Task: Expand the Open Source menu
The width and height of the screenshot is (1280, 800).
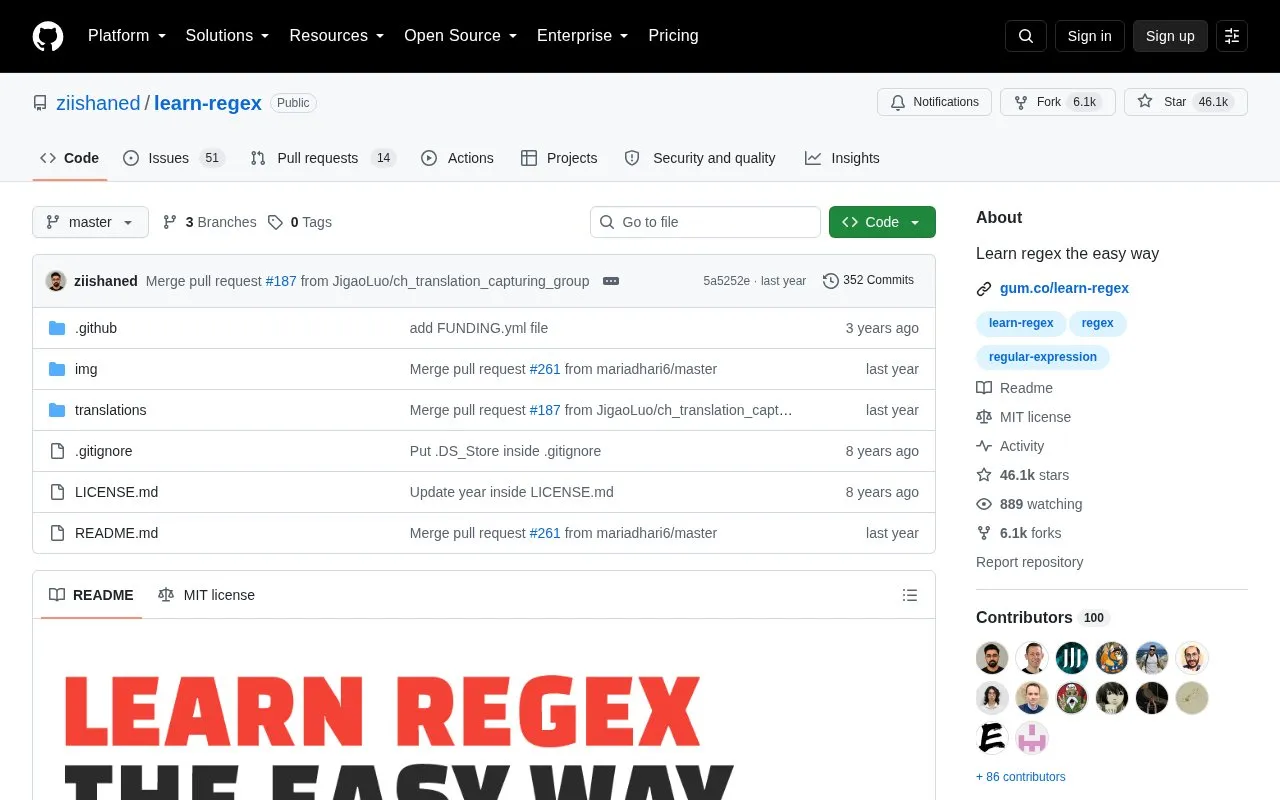Action: (x=461, y=36)
